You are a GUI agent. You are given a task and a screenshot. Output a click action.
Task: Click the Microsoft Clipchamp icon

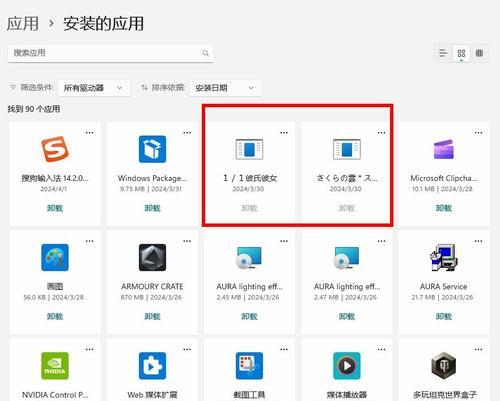(x=444, y=149)
